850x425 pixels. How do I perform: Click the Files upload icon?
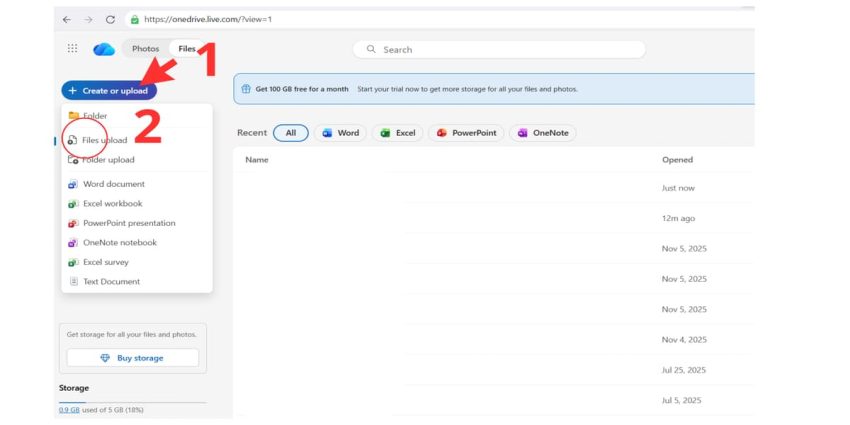click(73, 140)
